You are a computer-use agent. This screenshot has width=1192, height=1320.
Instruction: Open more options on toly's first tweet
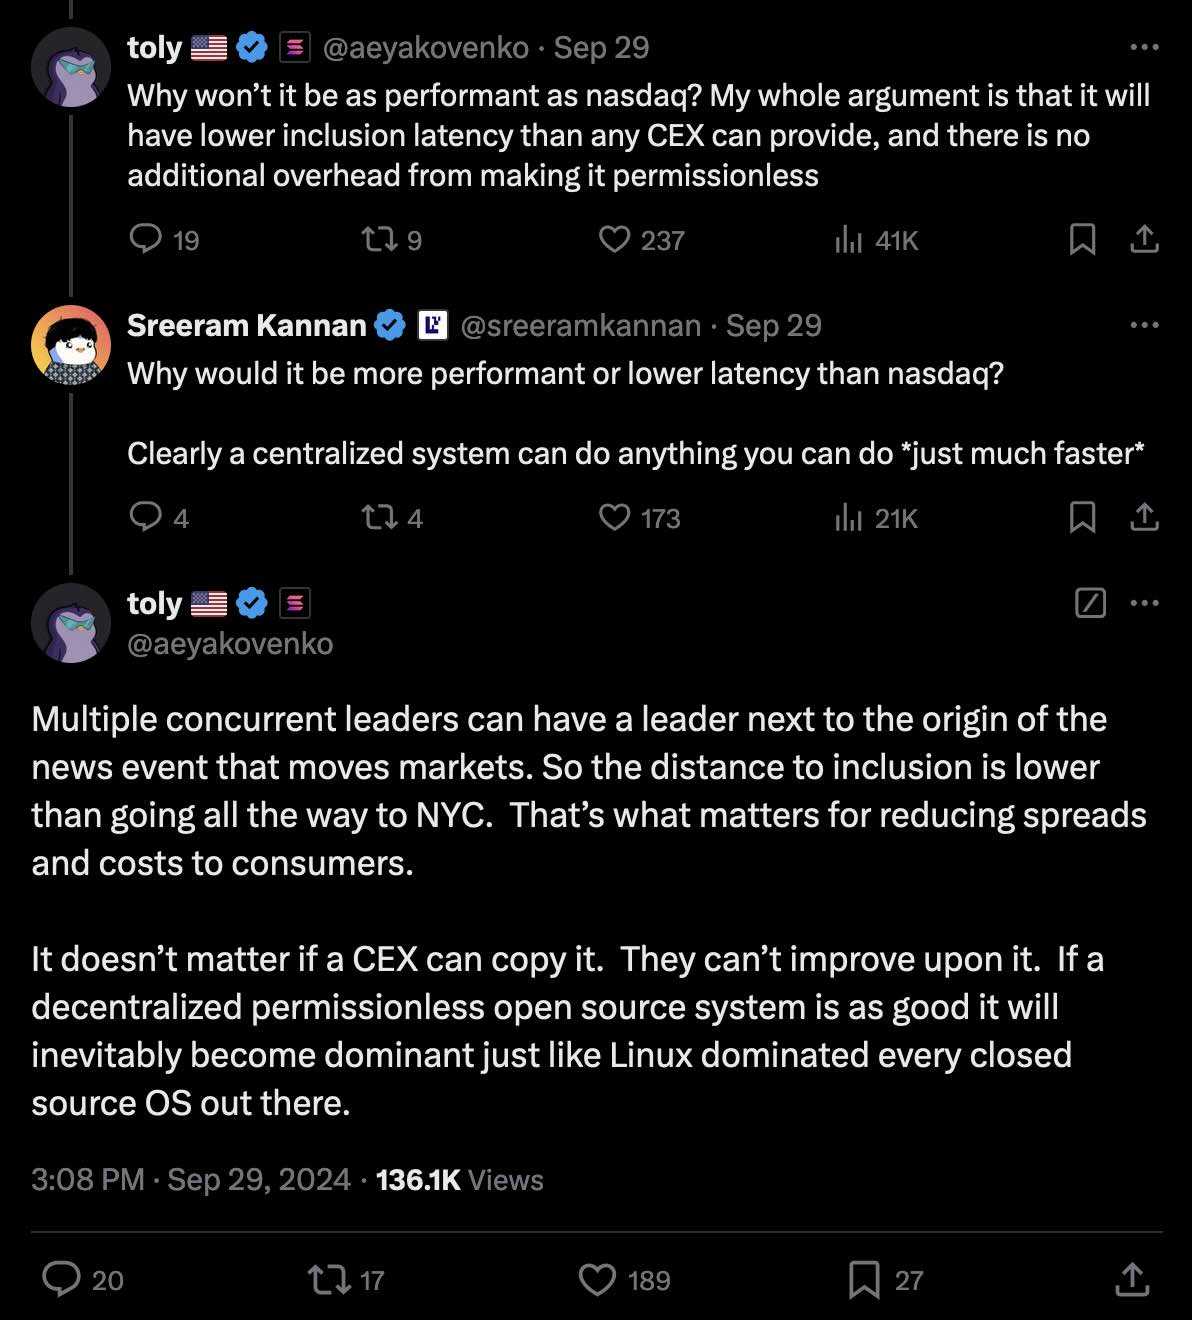(x=1144, y=47)
